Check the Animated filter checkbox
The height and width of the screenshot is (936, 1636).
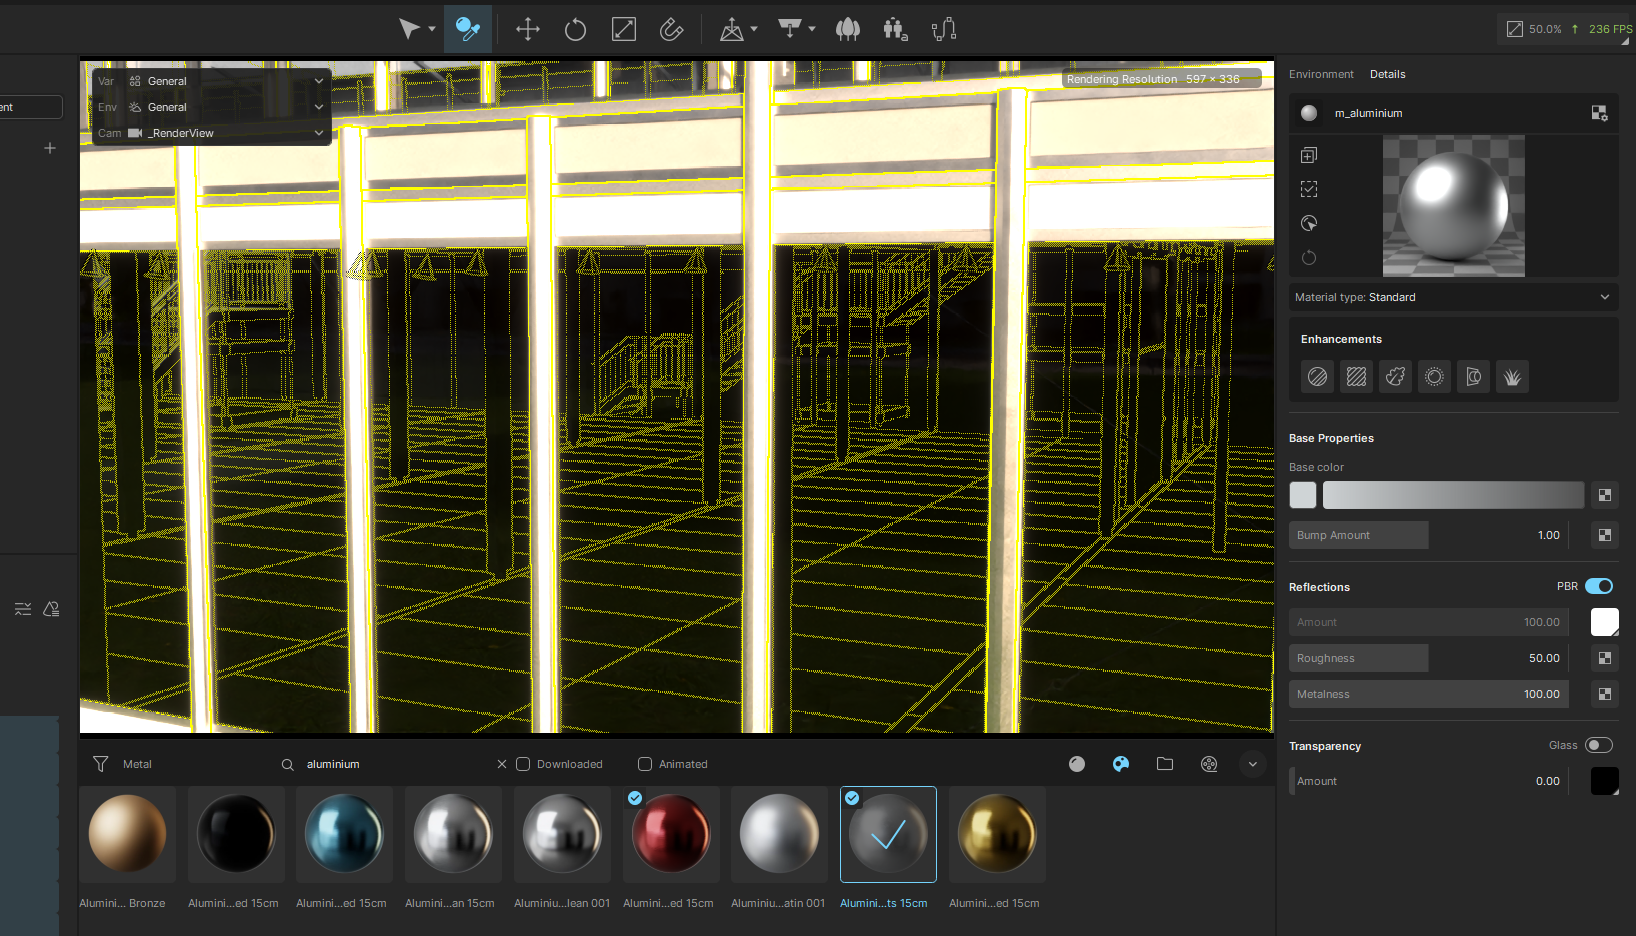[x=645, y=764]
